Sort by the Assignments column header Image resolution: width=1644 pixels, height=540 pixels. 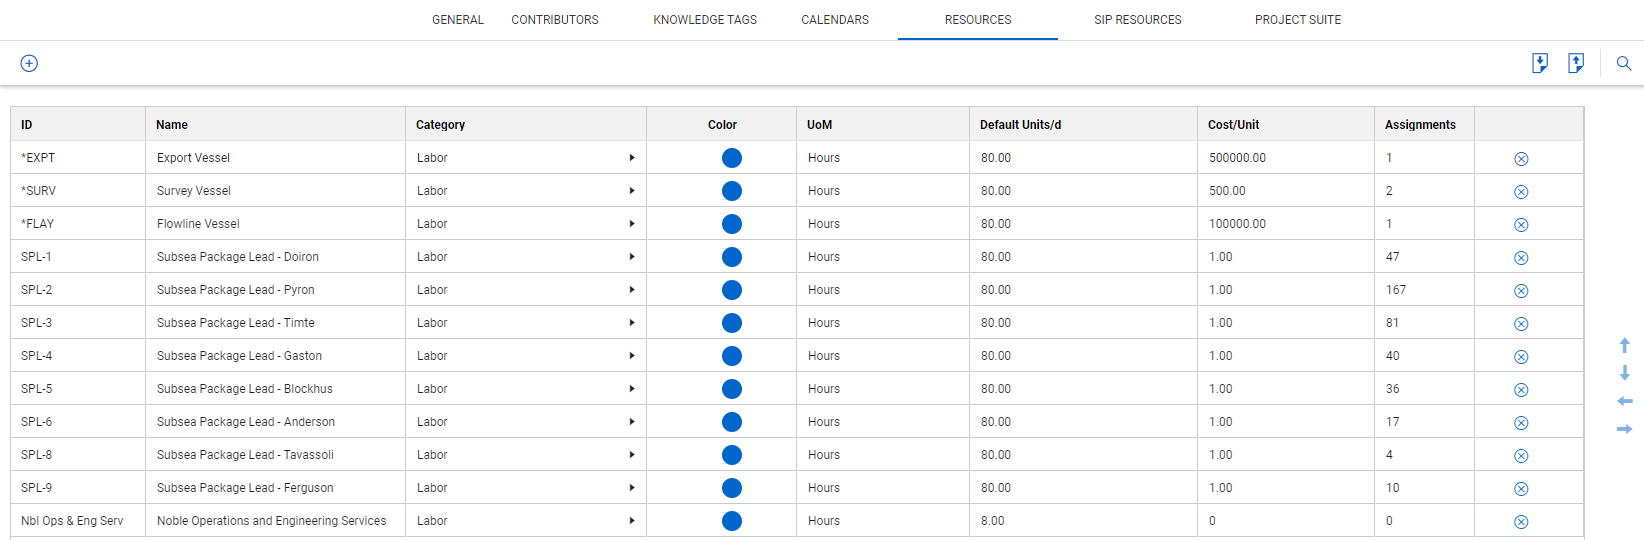pyautogui.click(x=1420, y=125)
